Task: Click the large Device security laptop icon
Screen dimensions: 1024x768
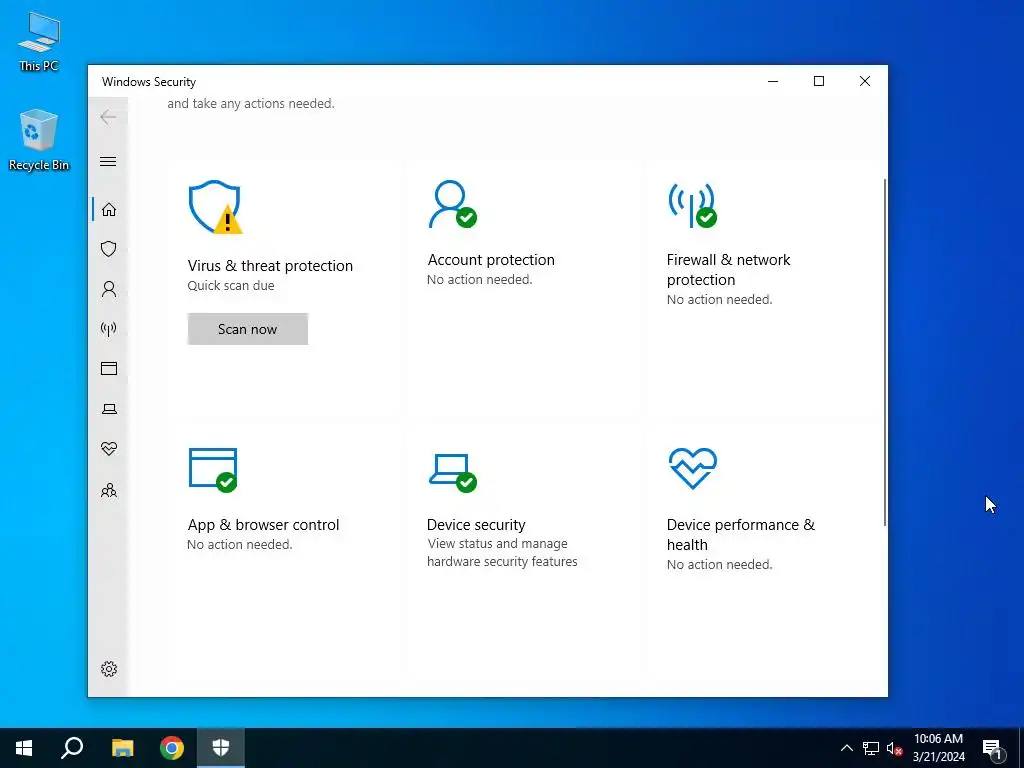Action: (x=453, y=472)
